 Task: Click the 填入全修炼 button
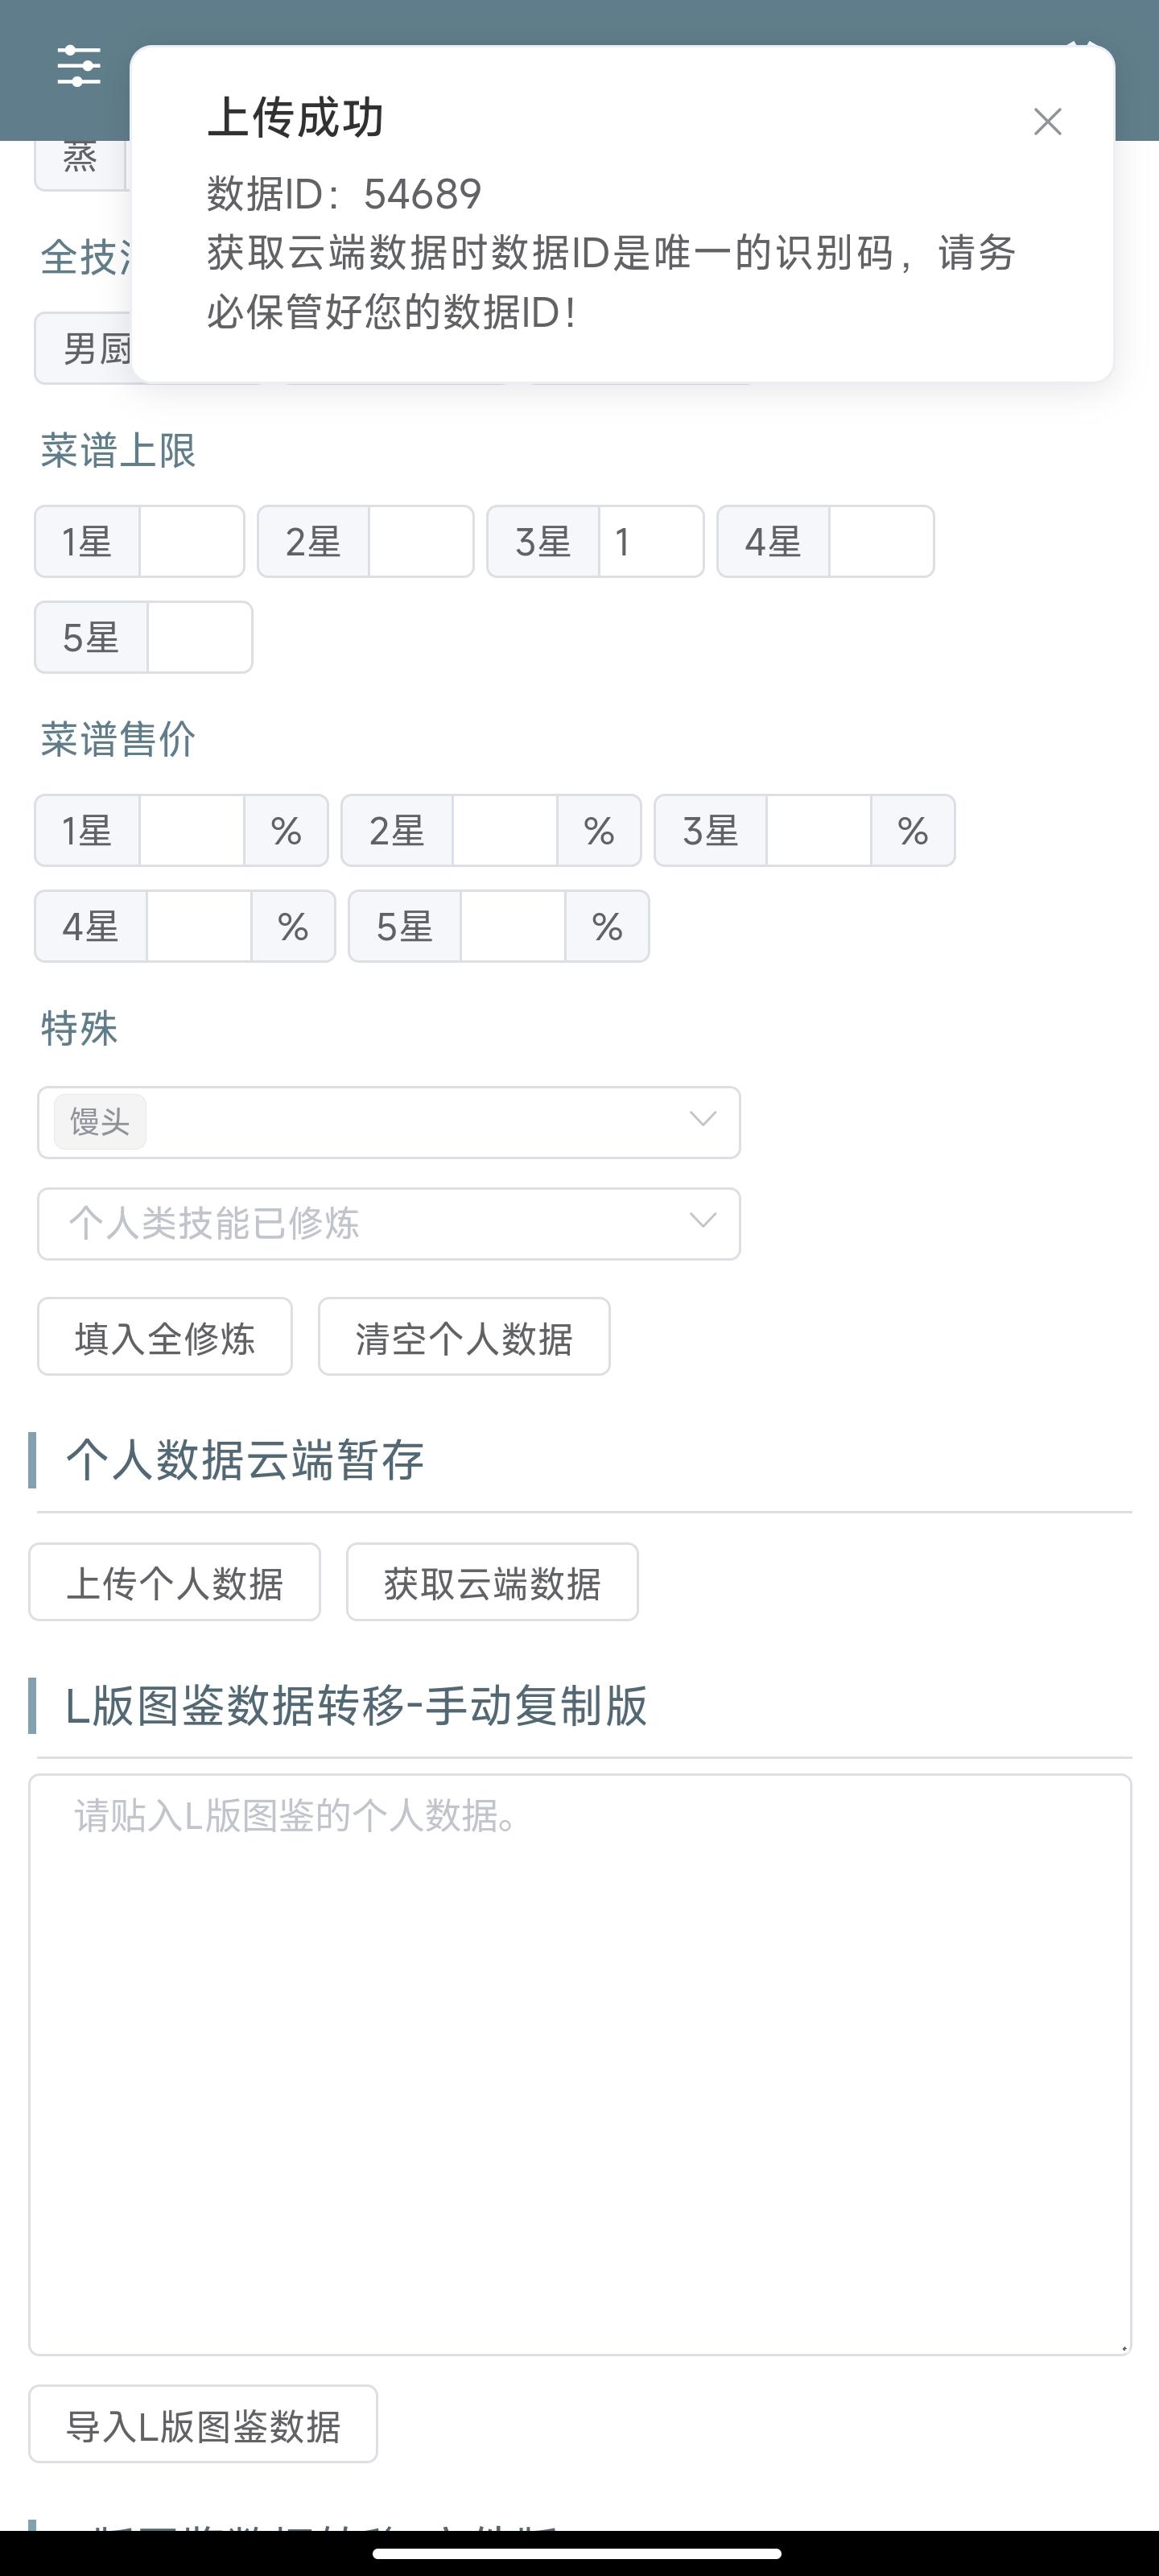coord(165,1337)
